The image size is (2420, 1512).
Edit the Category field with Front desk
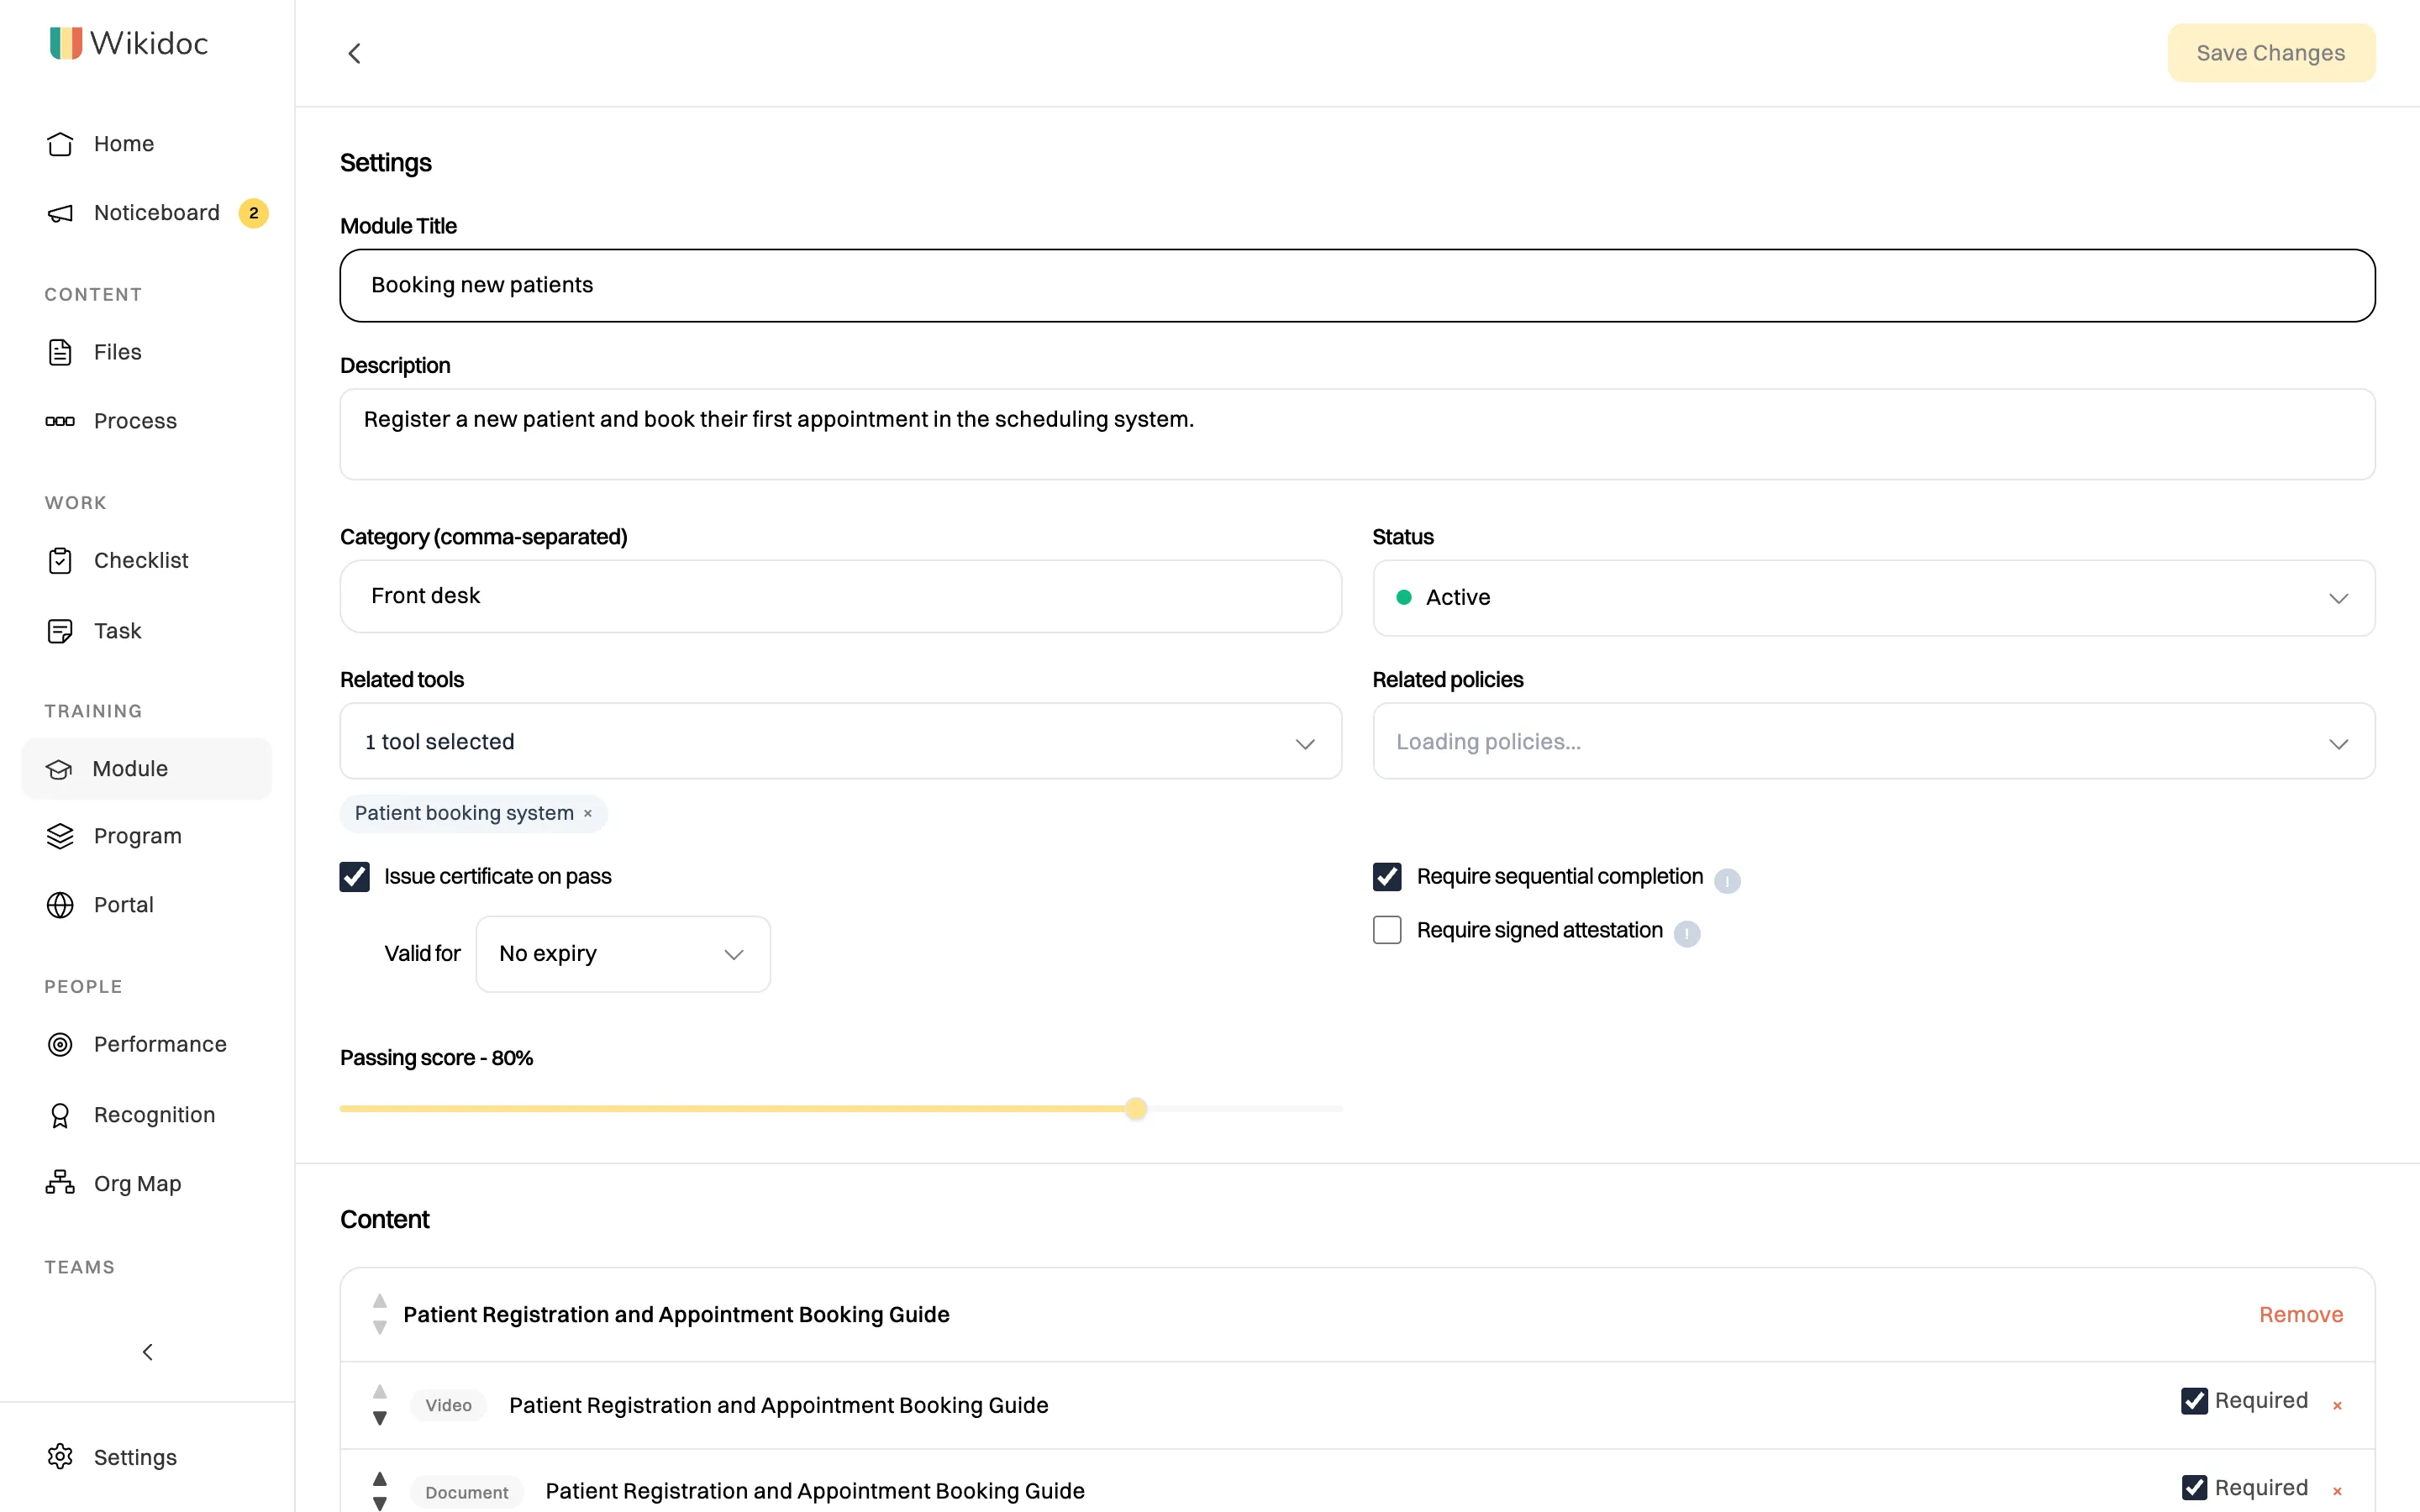point(840,596)
